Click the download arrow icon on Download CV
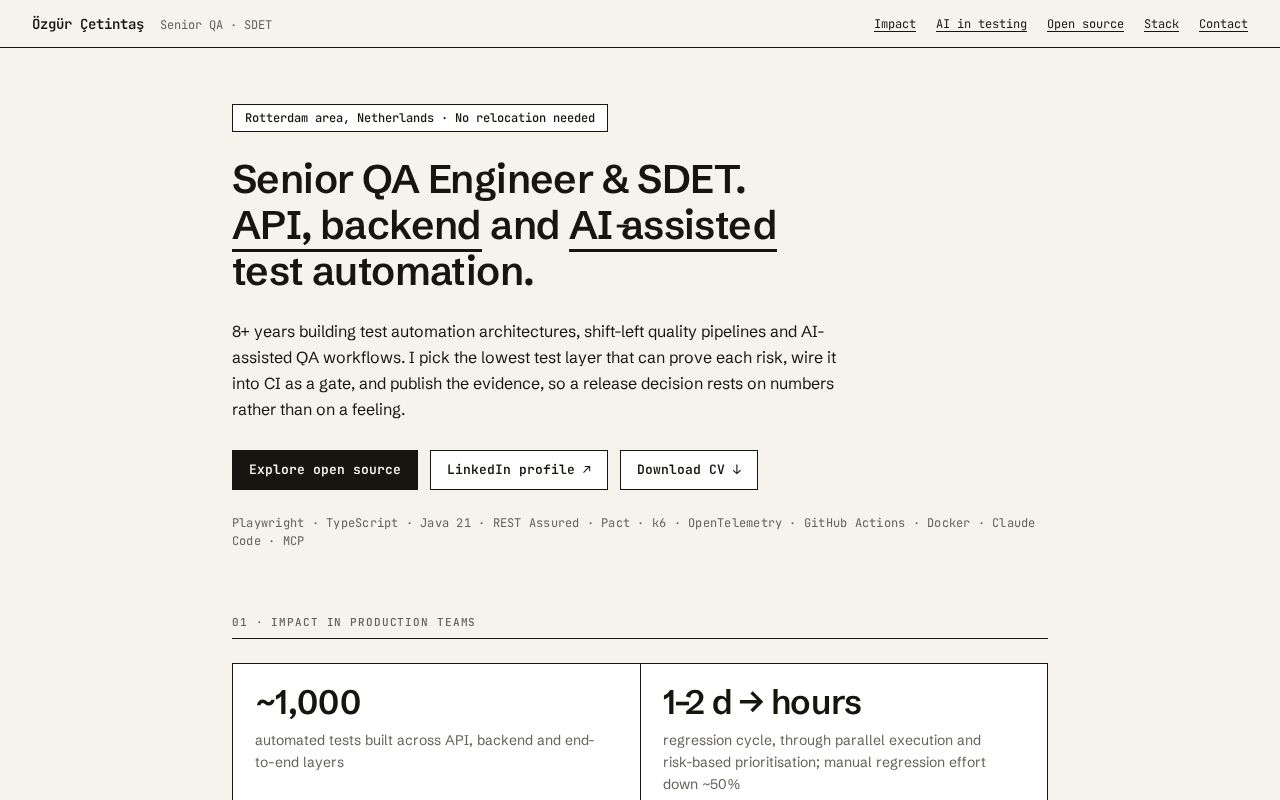The height and width of the screenshot is (800, 1280). (x=736, y=469)
